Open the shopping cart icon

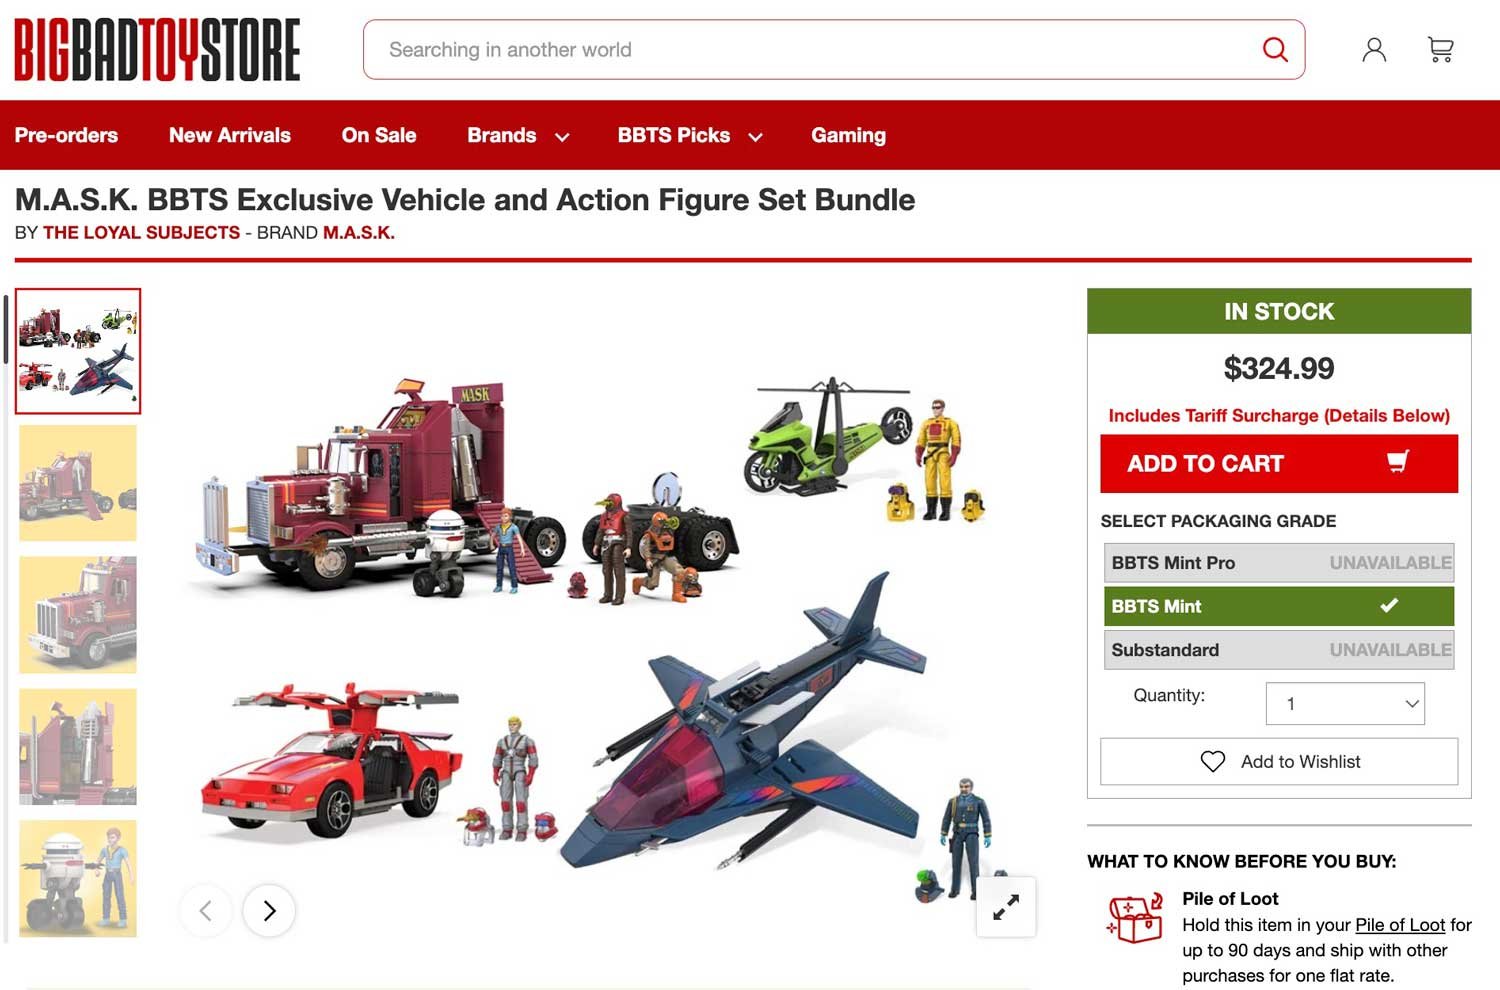[x=1441, y=49]
